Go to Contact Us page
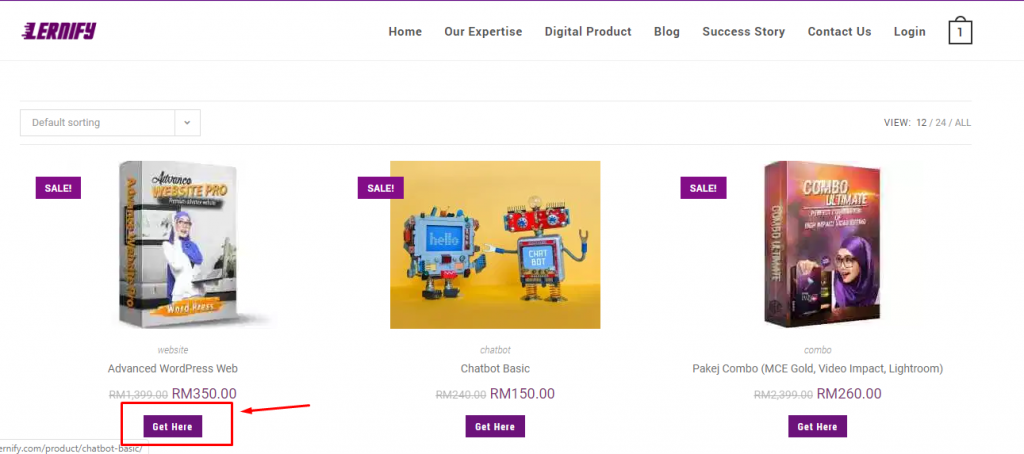The image size is (1024, 454). [839, 32]
